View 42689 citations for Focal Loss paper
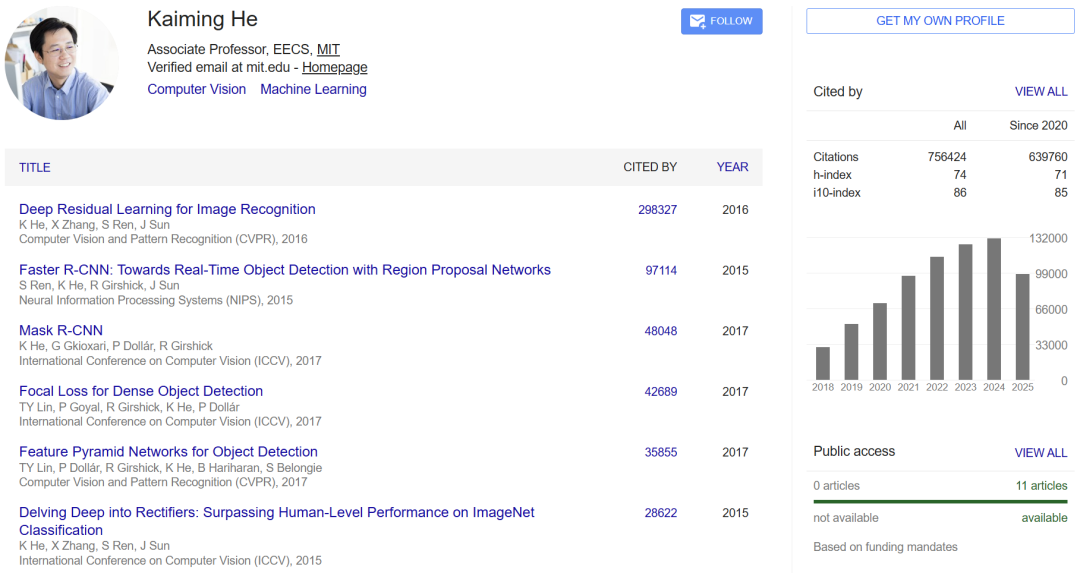 pos(660,392)
